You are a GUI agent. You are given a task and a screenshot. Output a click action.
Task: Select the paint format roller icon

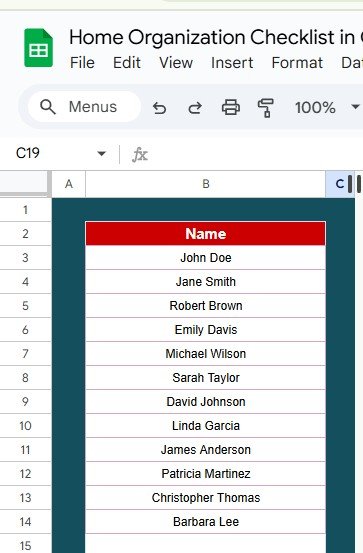(x=266, y=108)
